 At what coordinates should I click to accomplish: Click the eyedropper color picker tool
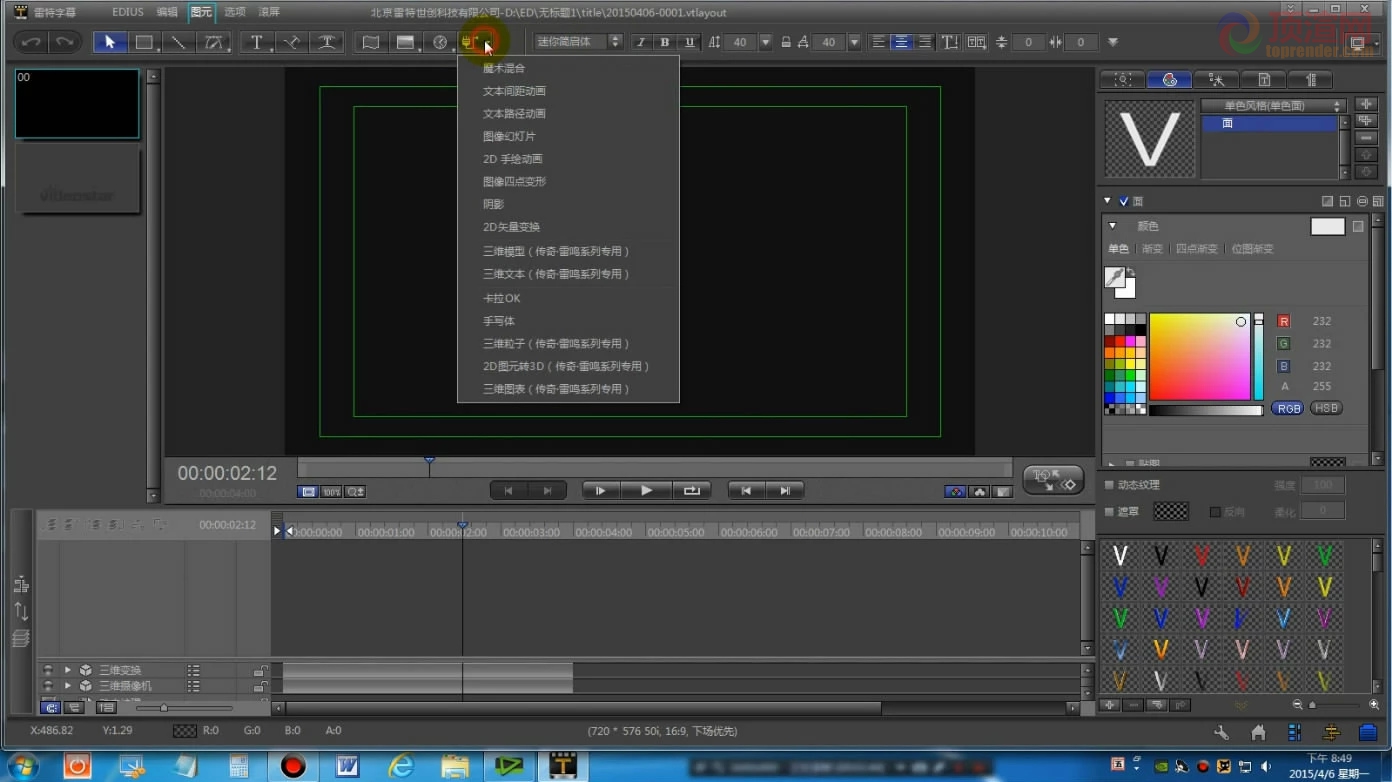(1115, 277)
